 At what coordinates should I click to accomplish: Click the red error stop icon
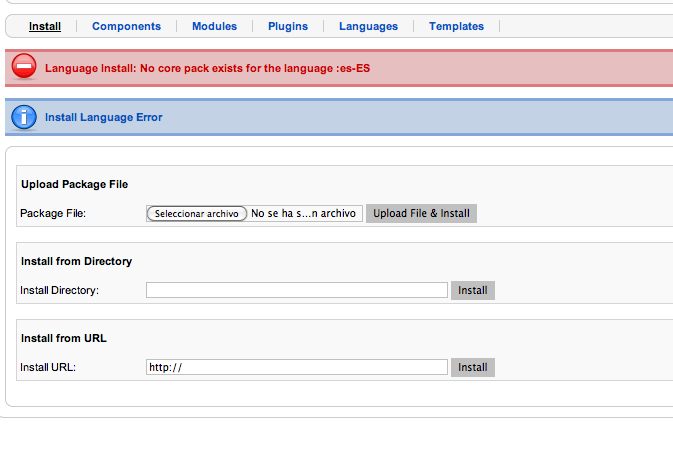point(24,67)
